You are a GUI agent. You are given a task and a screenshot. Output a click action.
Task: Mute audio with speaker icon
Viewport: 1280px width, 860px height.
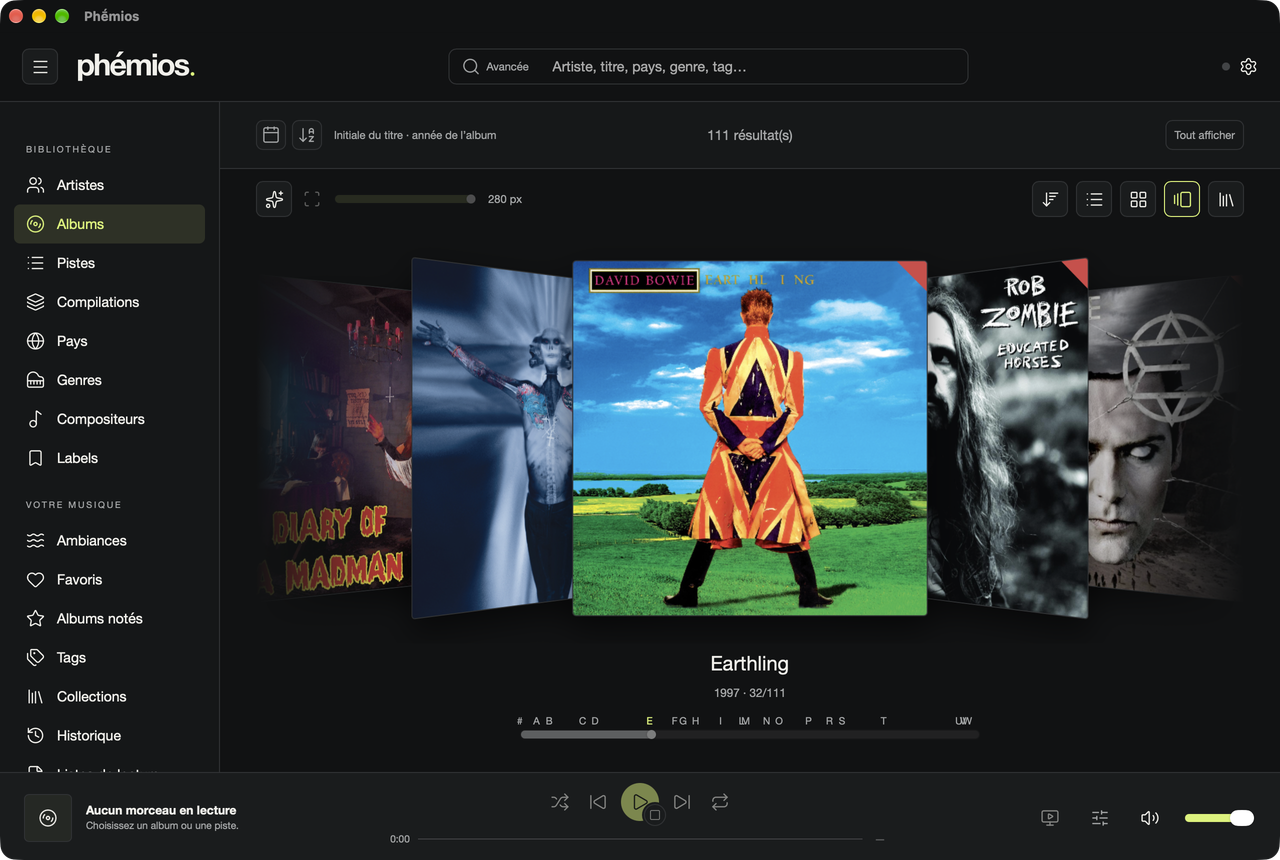point(1150,818)
